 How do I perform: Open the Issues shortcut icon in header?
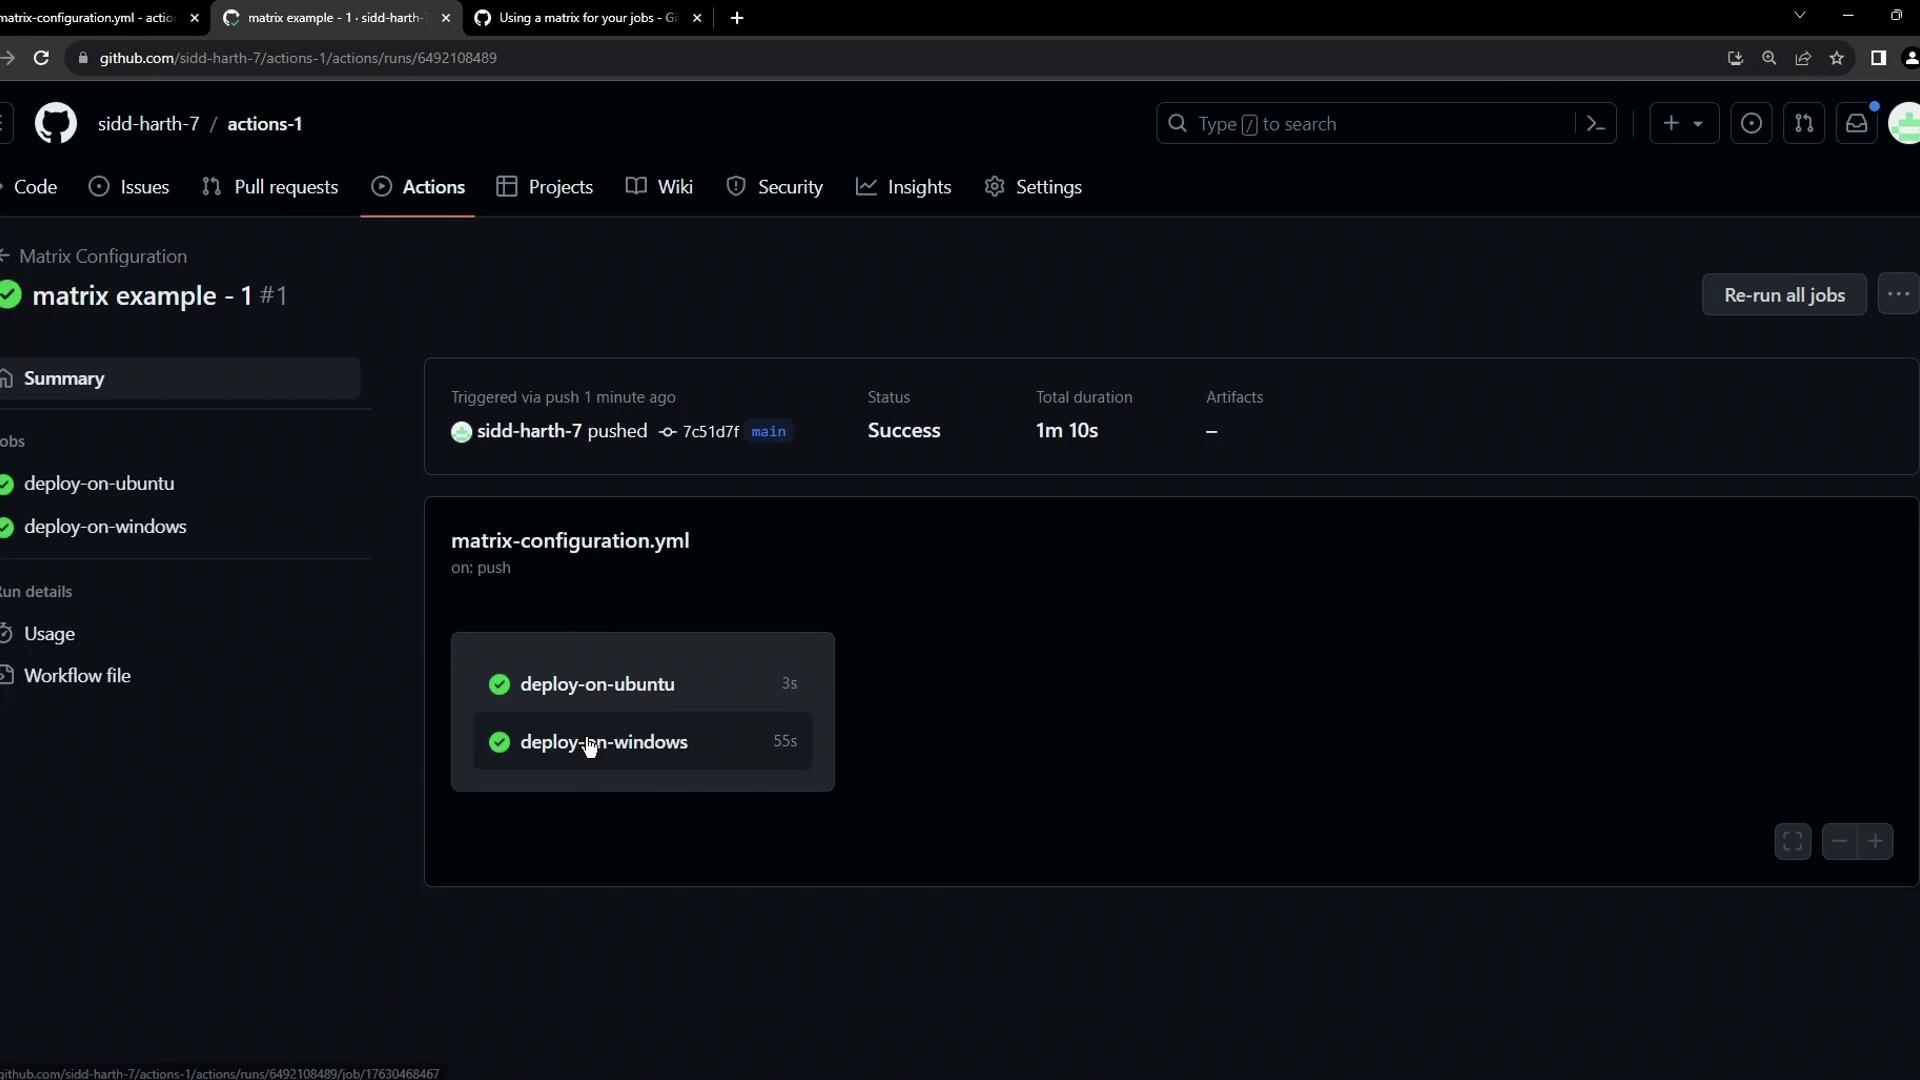(x=1751, y=124)
